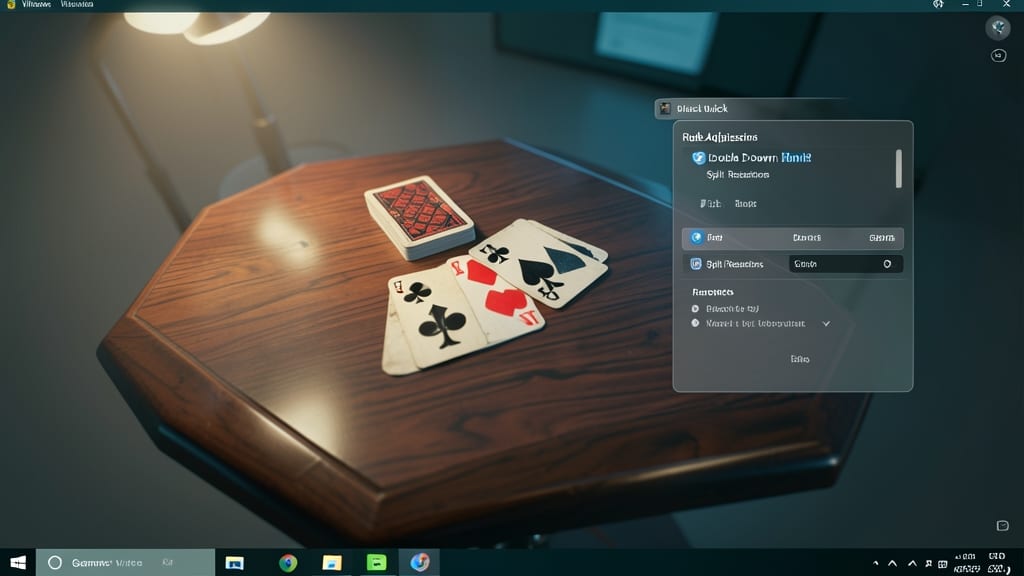
Task: Click the panel title bar icon
Action: (x=665, y=108)
